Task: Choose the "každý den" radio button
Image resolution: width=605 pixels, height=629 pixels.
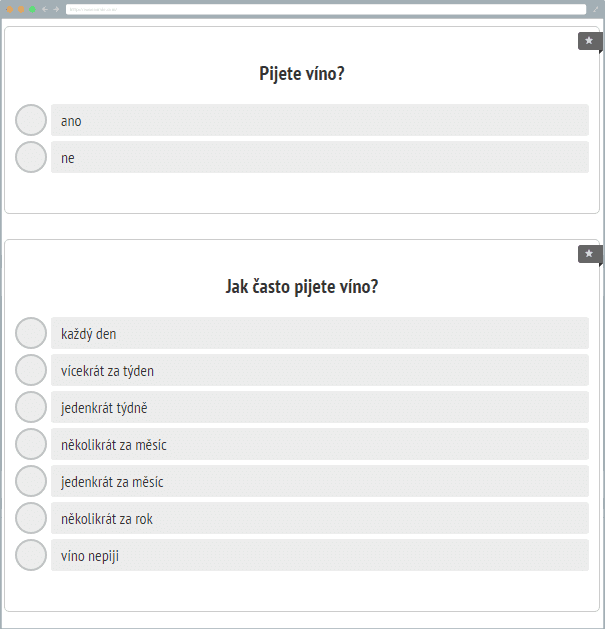Action: pyautogui.click(x=31, y=333)
